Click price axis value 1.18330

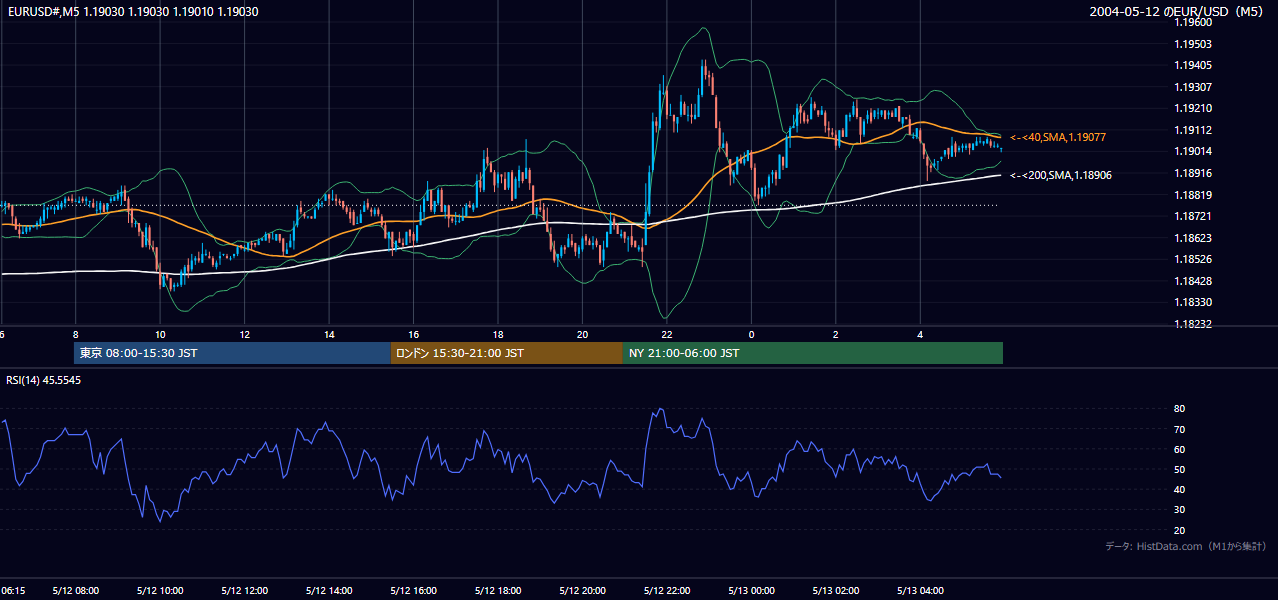click(x=1192, y=302)
